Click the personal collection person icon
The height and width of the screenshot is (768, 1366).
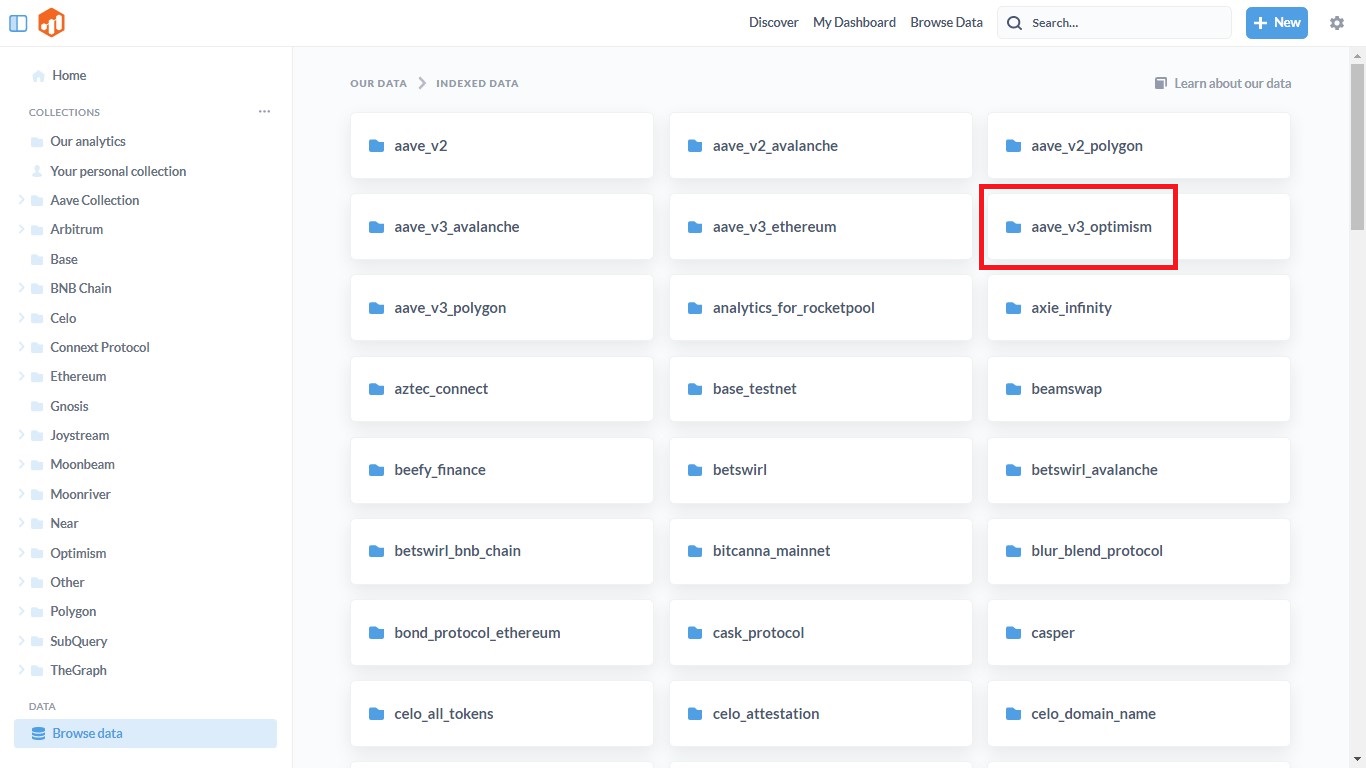click(x=37, y=171)
